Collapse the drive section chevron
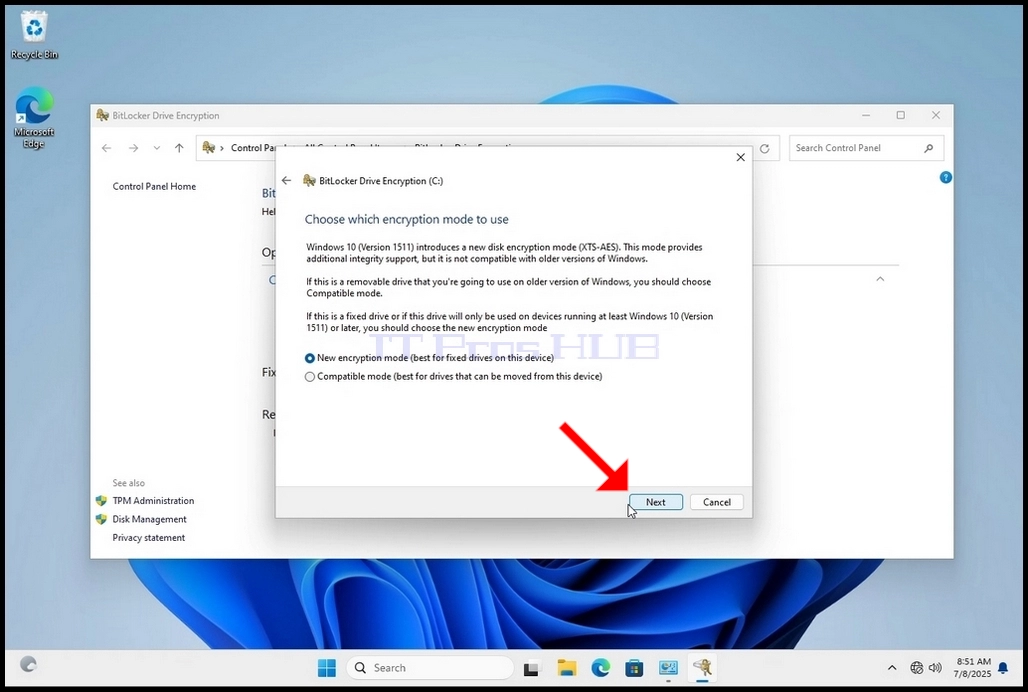The width and height of the screenshot is (1028, 692). tap(880, 279)
